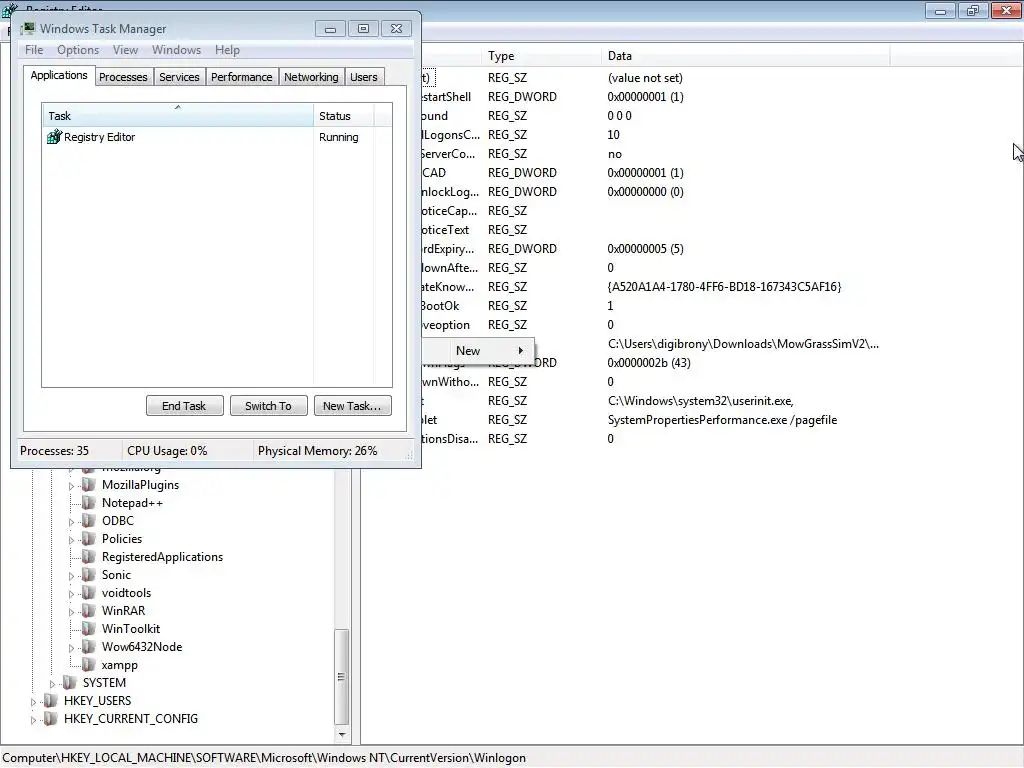Click the End Task button

[x=184, y=406]
